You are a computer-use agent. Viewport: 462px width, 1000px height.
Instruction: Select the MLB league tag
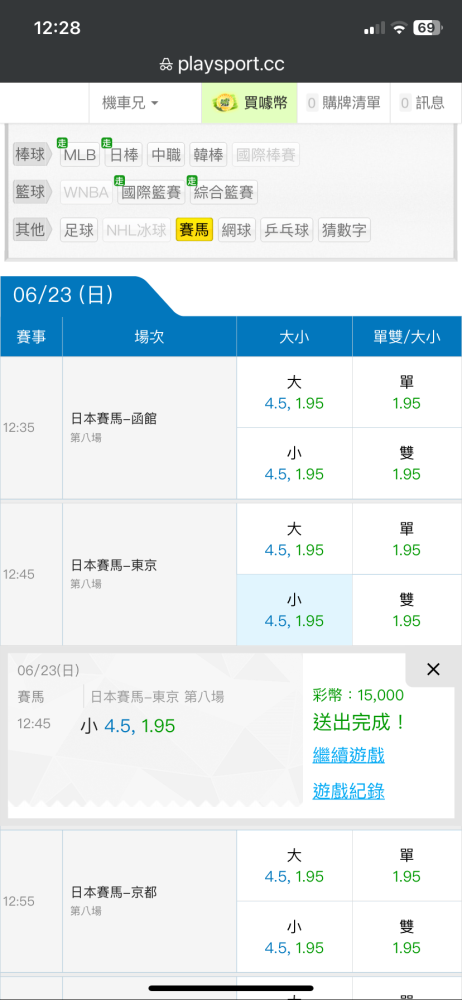tap(80, 155)
